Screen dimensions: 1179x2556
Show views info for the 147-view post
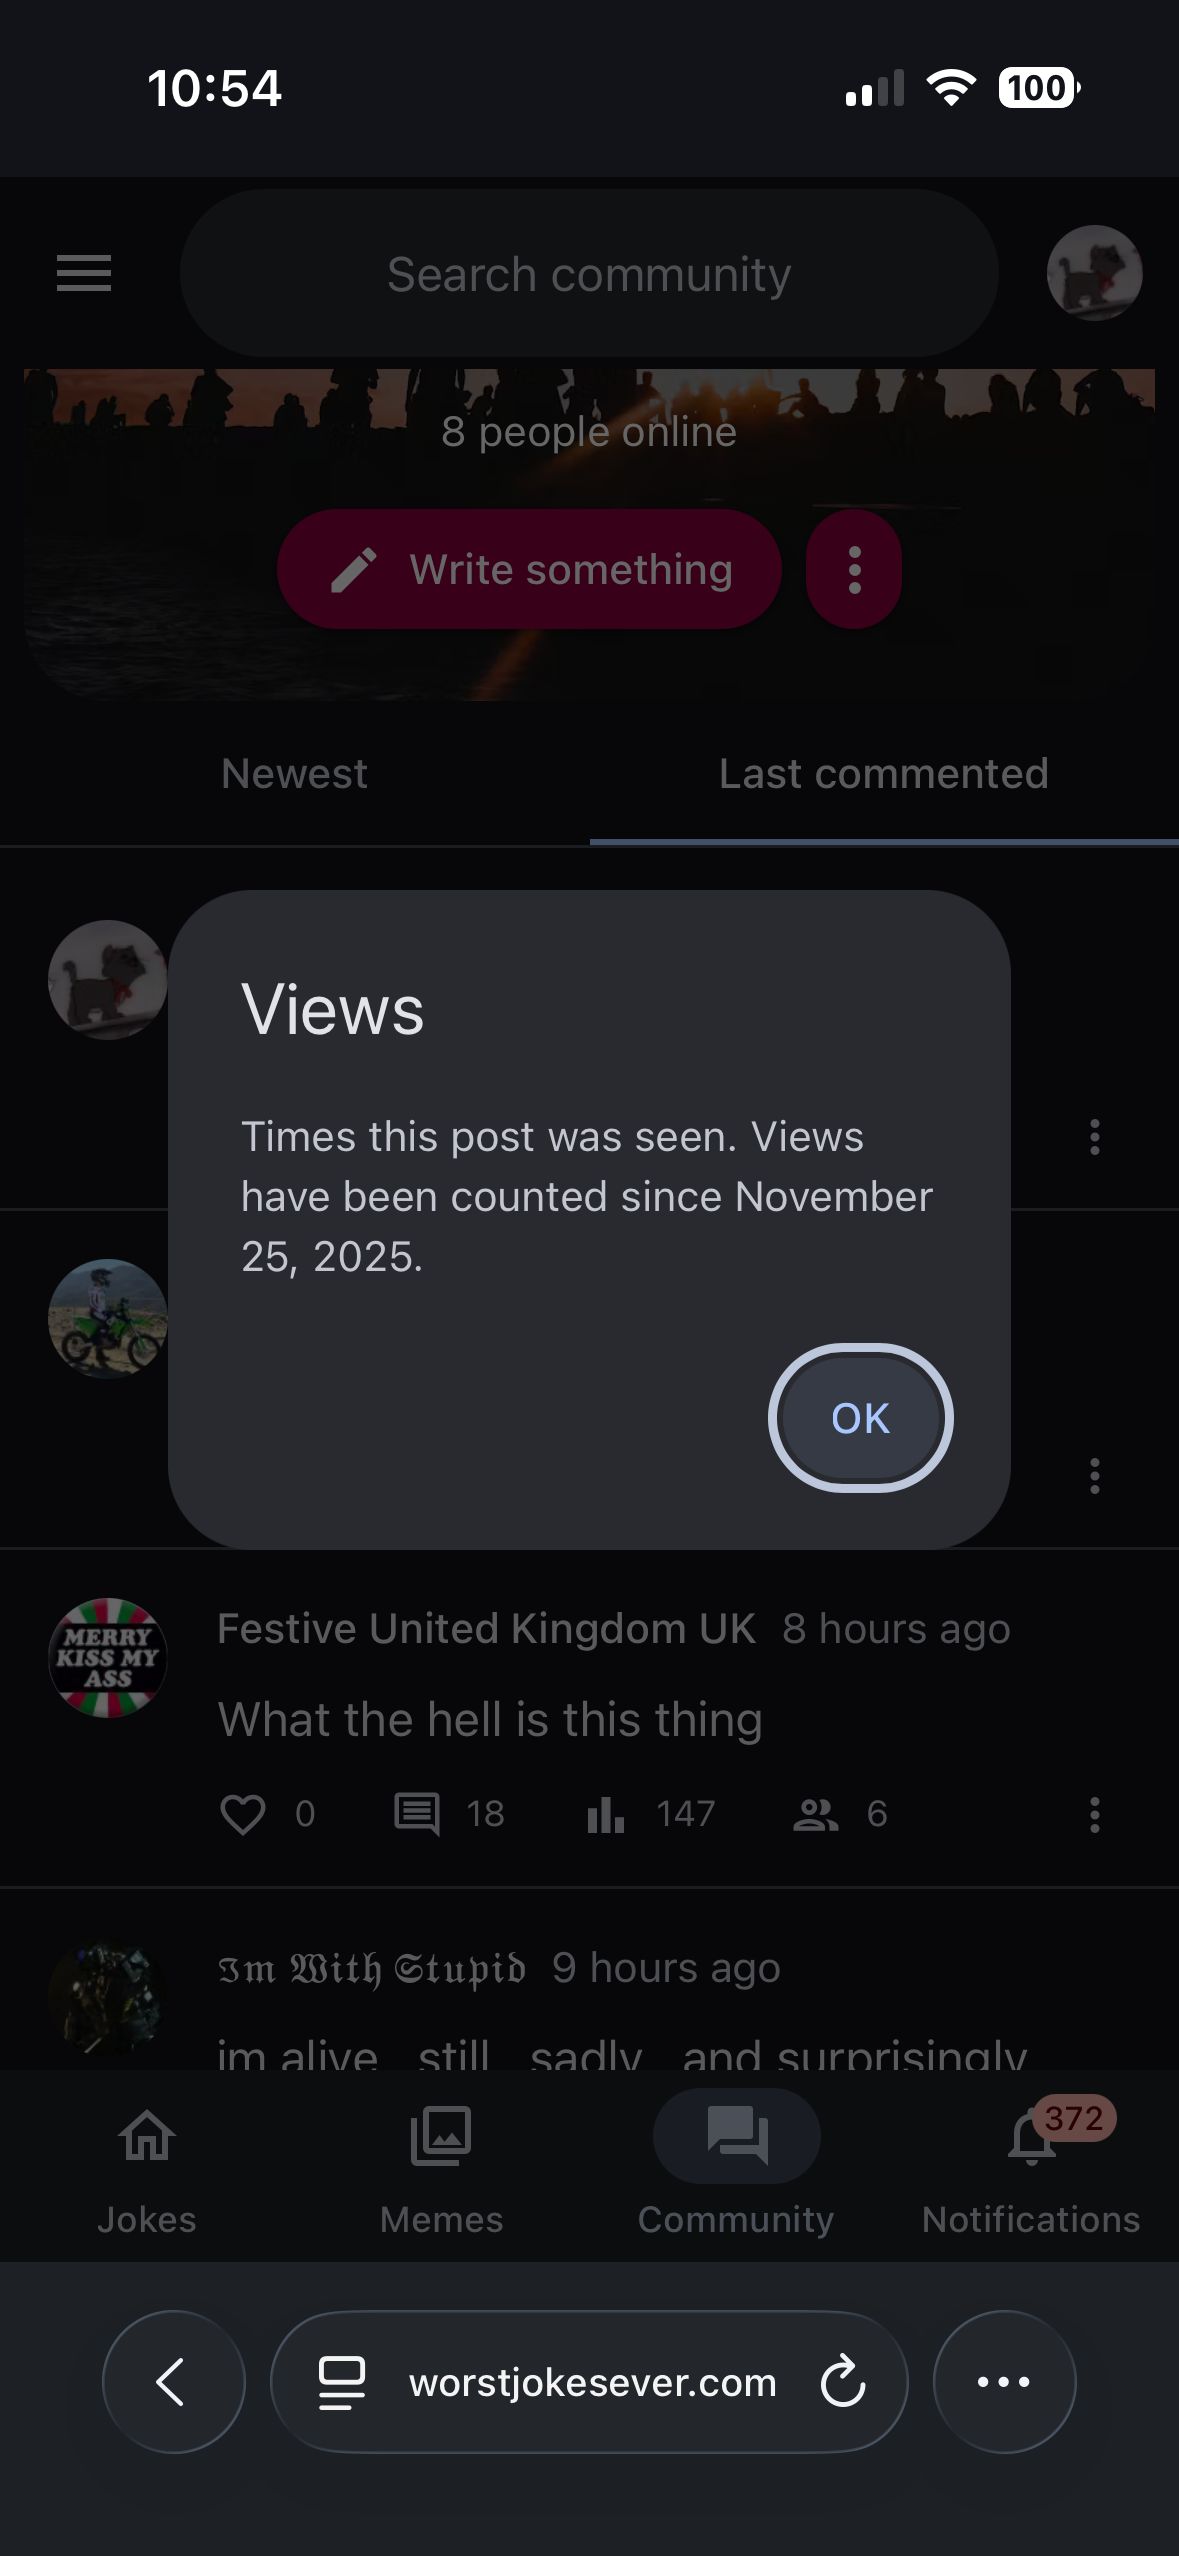[606, 1814]
